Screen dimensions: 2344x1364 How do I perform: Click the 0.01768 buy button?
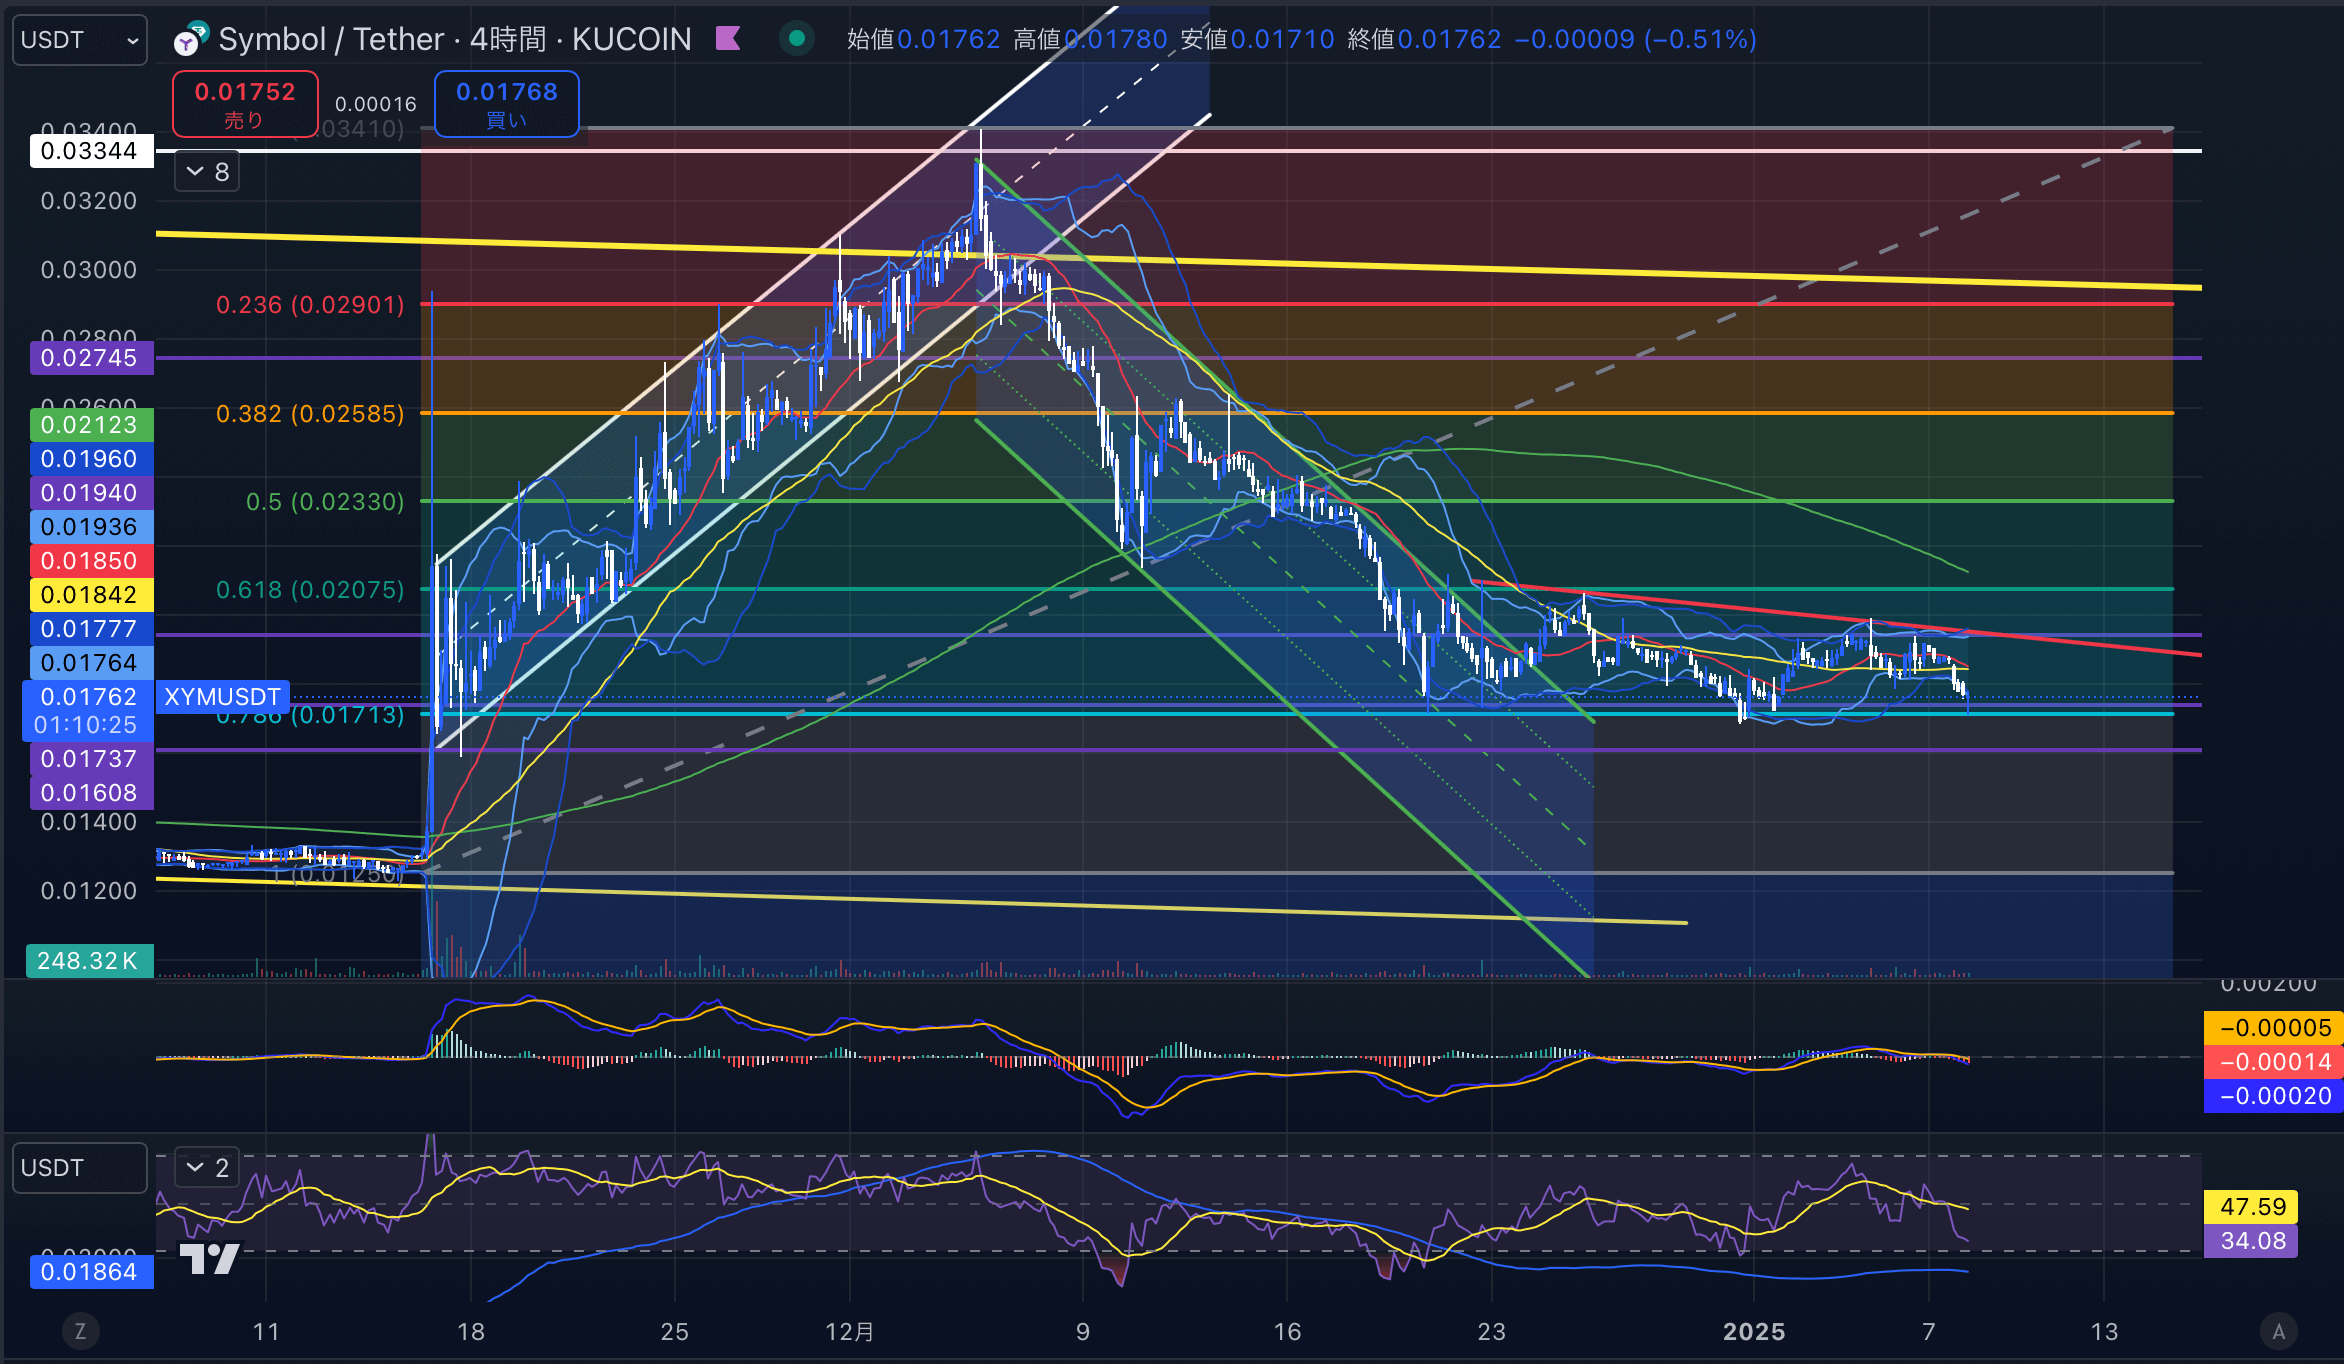pyautogui.click(x=507, y=104)
